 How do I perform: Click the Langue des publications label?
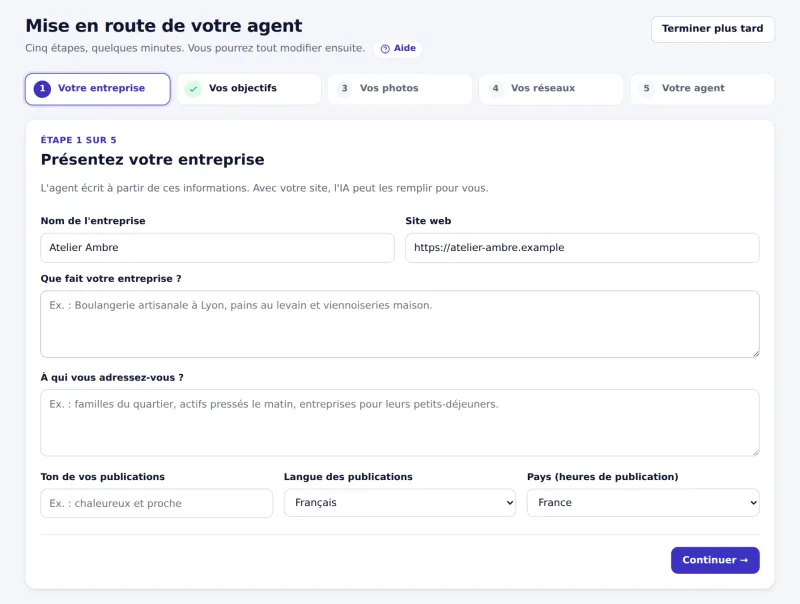(x=348, y=476)
